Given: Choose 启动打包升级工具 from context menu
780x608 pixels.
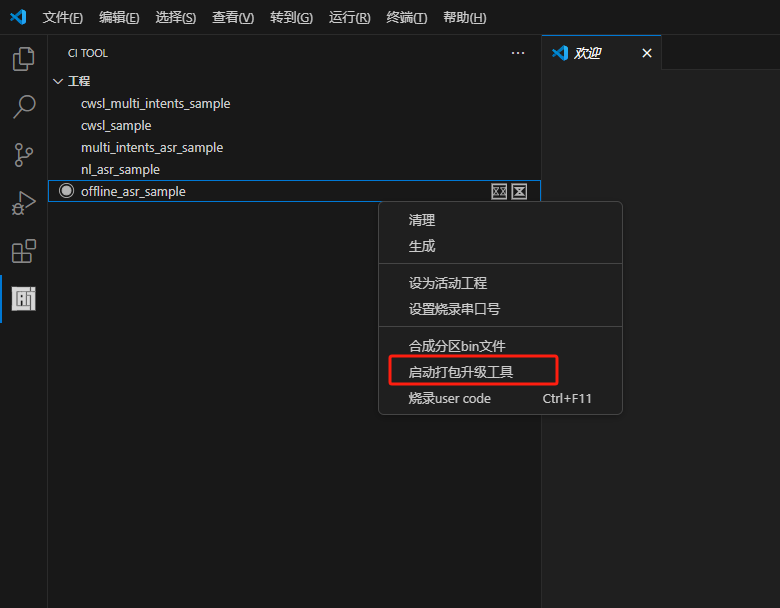Looking at the screenshot, I should pos(460,372).
